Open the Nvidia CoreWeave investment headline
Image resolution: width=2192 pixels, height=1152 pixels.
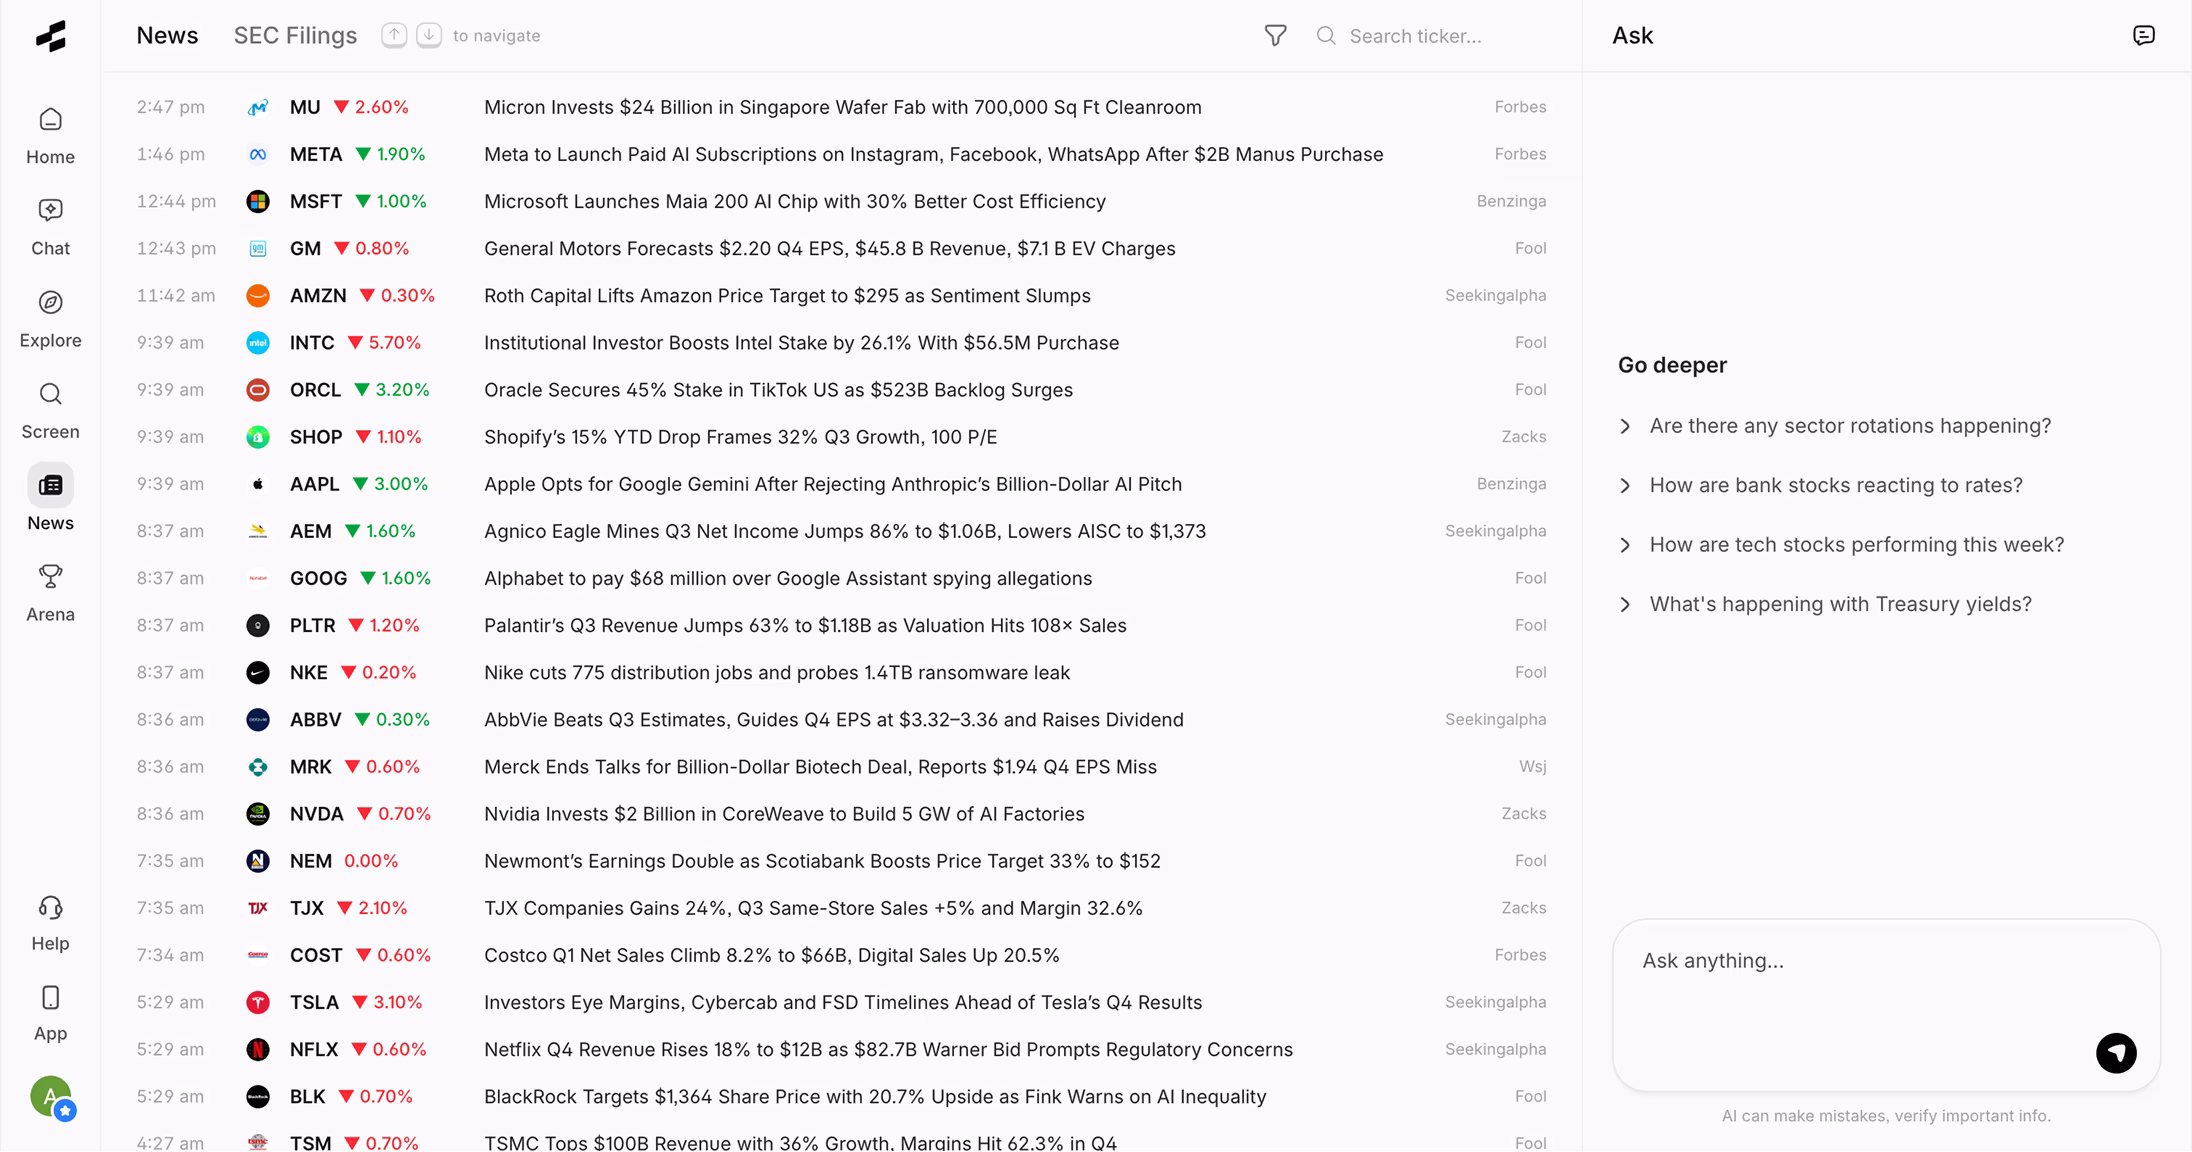coord(783,814)
